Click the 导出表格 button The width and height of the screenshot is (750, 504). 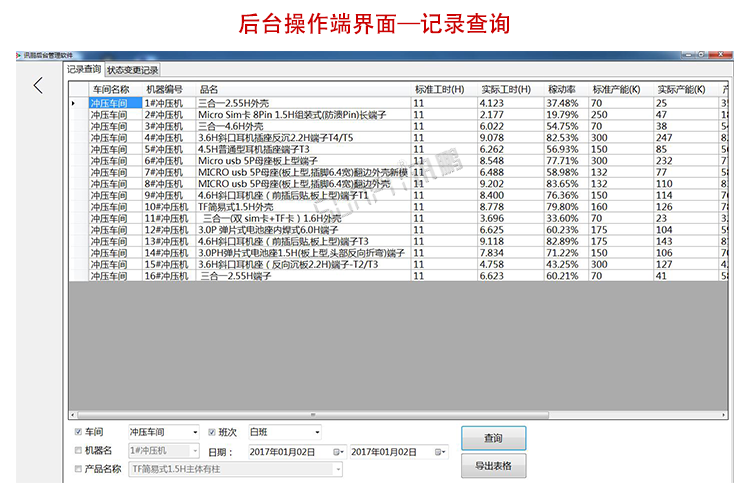[493, 466]
